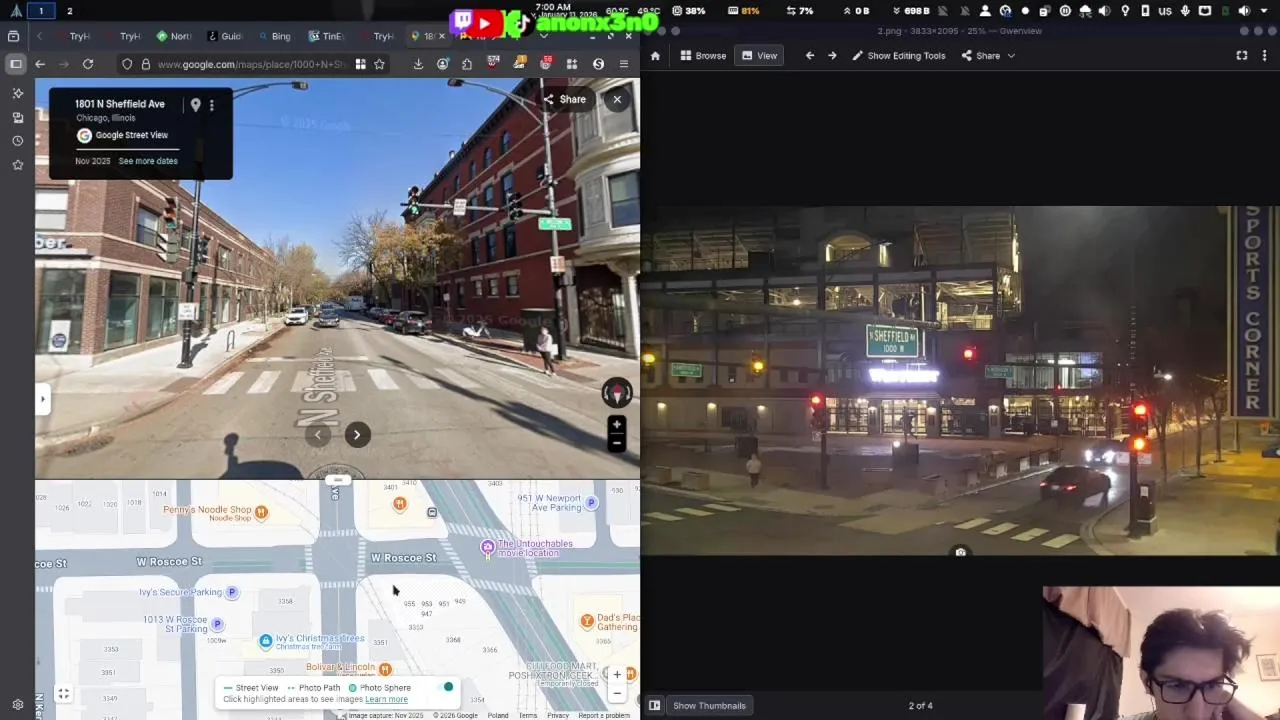Open the Terms link under the map
The image size is (1280, 720).
pyautogui.click(x=528, y=715)
